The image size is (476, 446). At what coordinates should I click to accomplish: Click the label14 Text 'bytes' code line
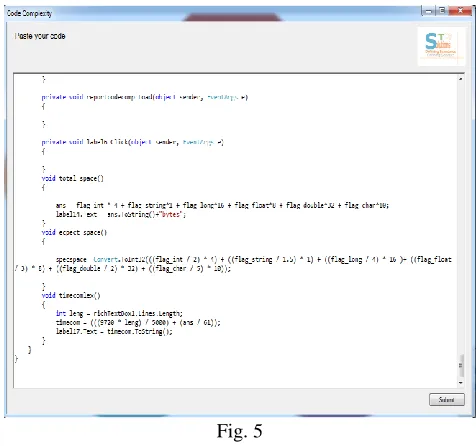coord(121,214)
